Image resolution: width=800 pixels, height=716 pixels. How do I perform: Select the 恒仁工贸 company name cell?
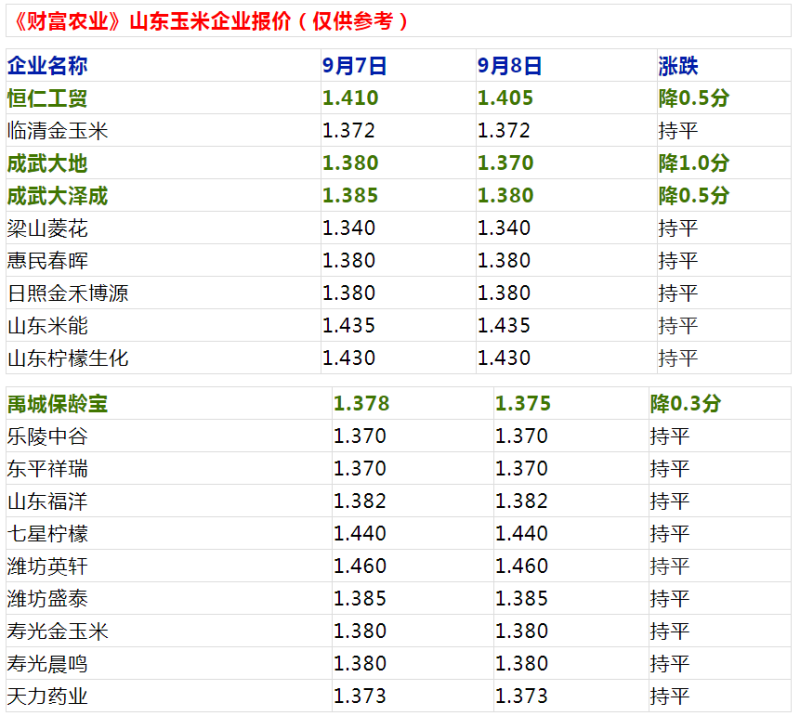click(x=47, y=98)
